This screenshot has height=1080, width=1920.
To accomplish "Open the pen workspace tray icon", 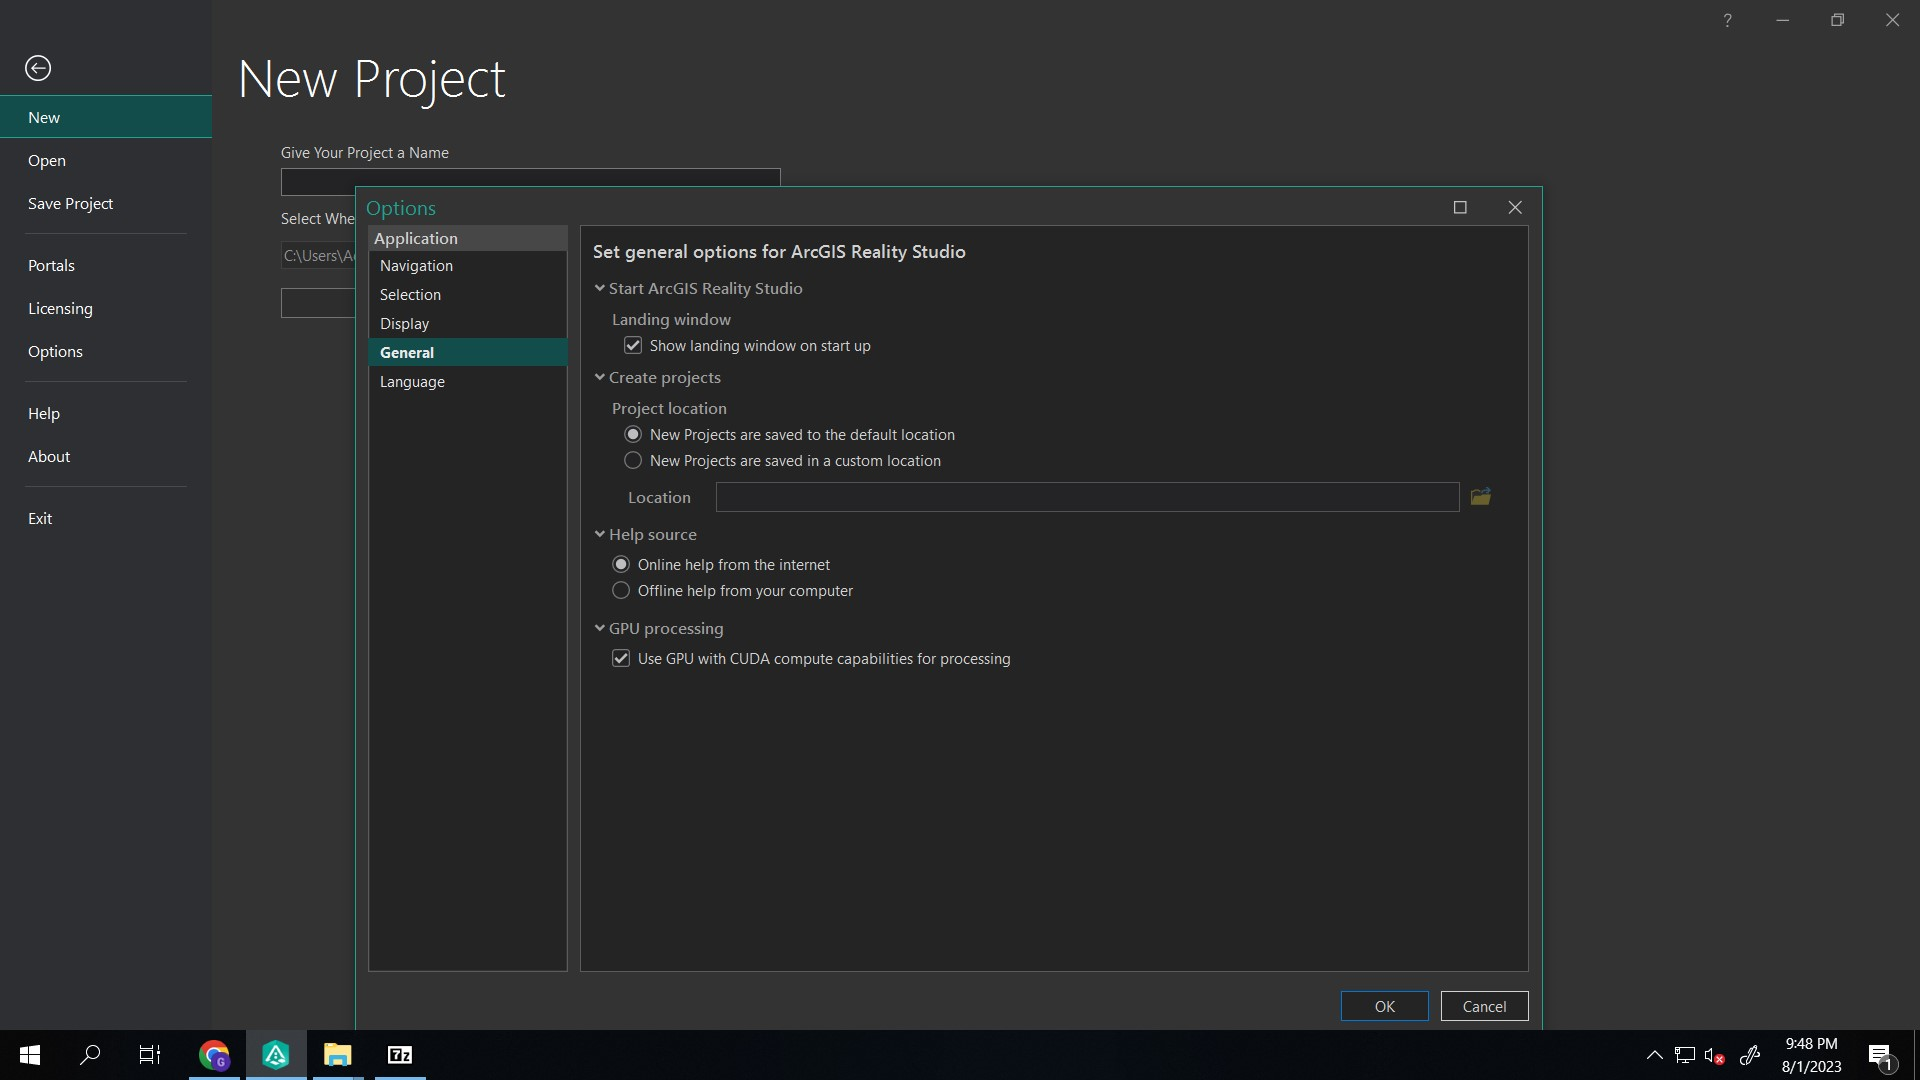I will 1750,1055.
